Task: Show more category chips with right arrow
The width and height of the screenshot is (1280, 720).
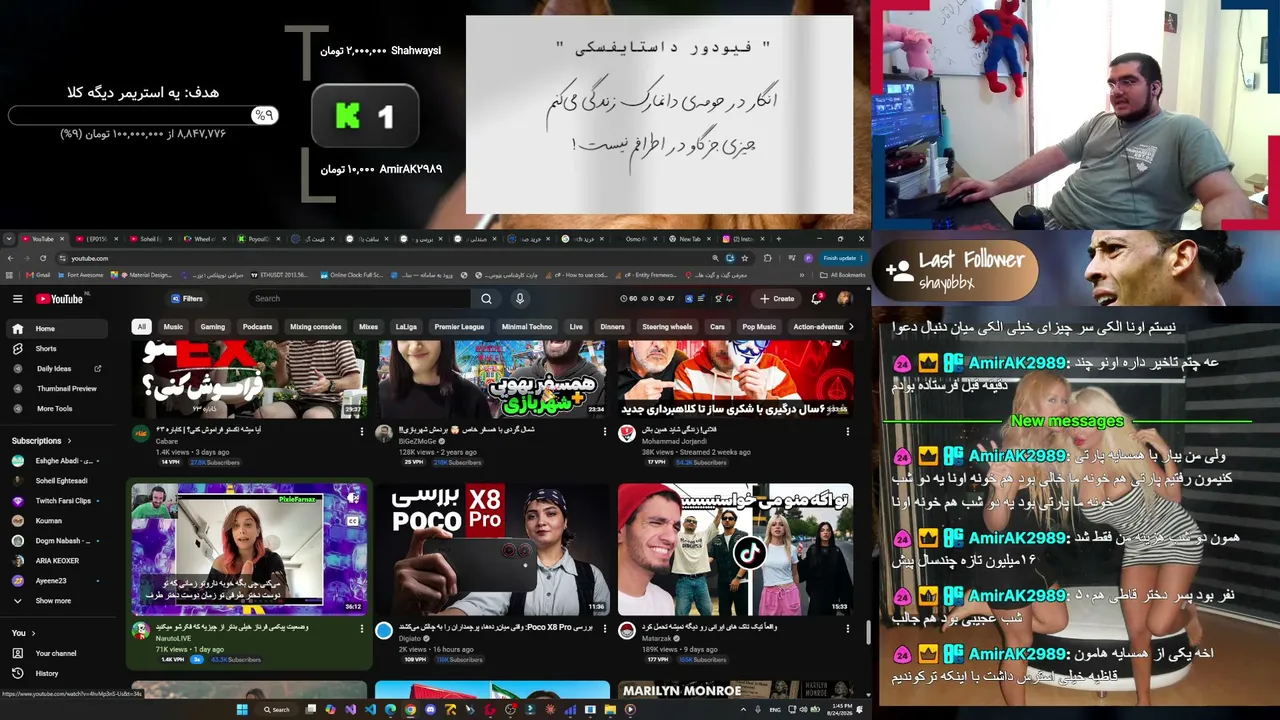Action: tap(850, 327)
